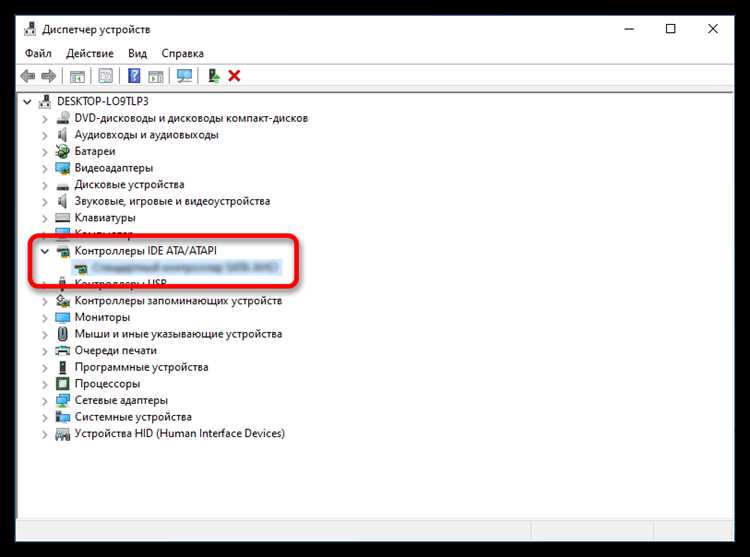Image resolution: width=750 pixels, height=557 pixels.
Task: Expand the Сетевые адаптеры node
Action: (45, 401)
